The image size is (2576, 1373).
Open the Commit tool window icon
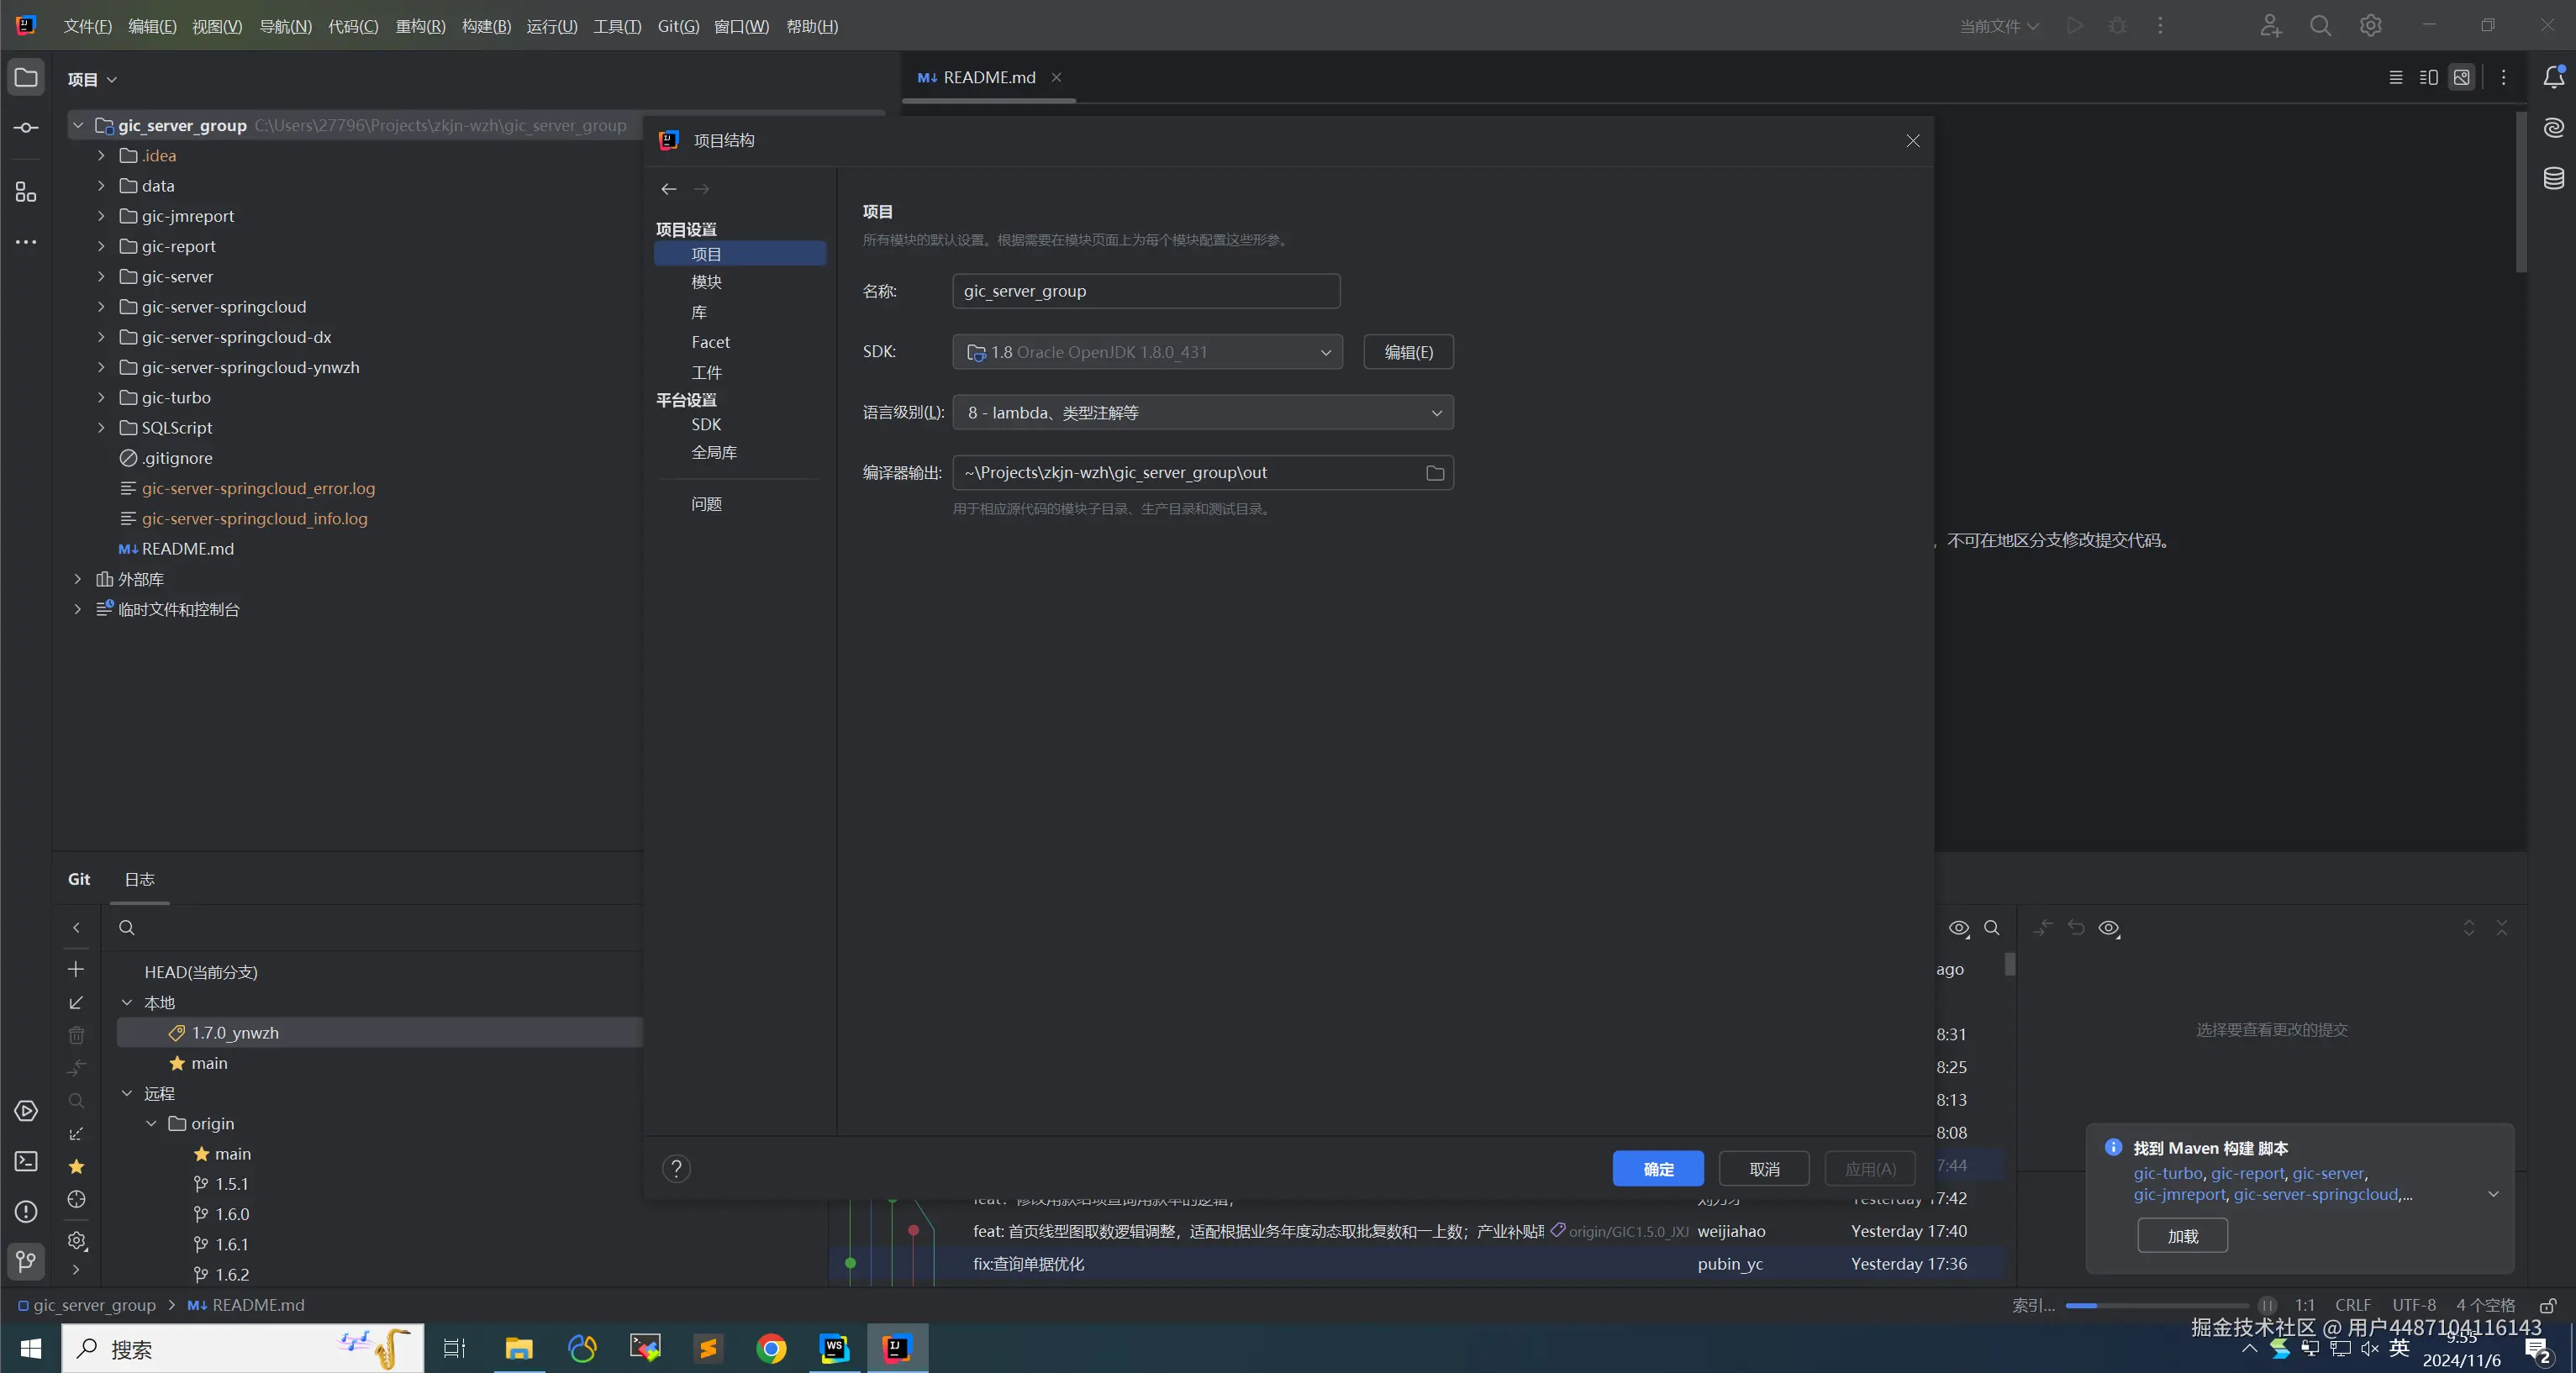click(26, 128)
